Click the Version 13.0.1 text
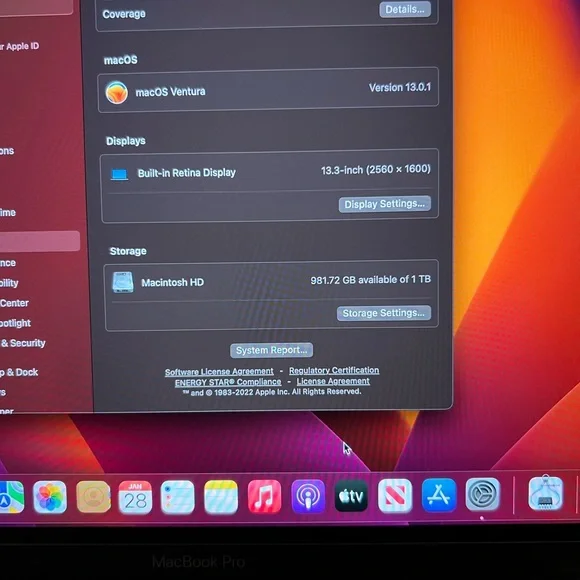This screenshot has width=580, height=580. click(x=399, y=88)
